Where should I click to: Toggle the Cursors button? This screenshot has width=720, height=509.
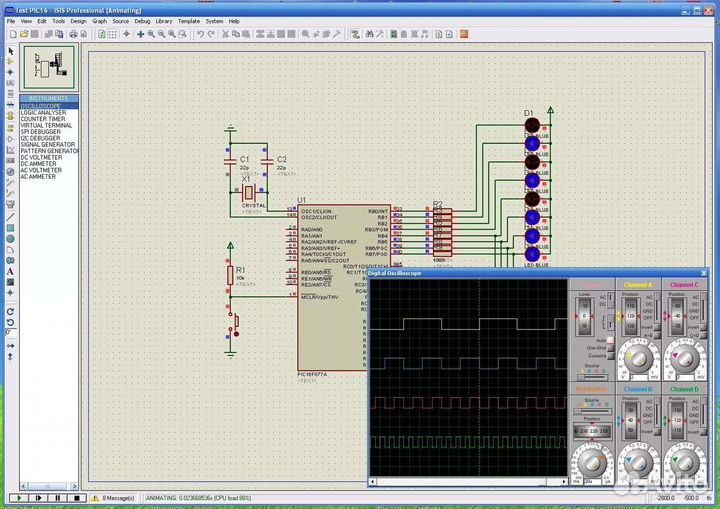coord(610,356)
